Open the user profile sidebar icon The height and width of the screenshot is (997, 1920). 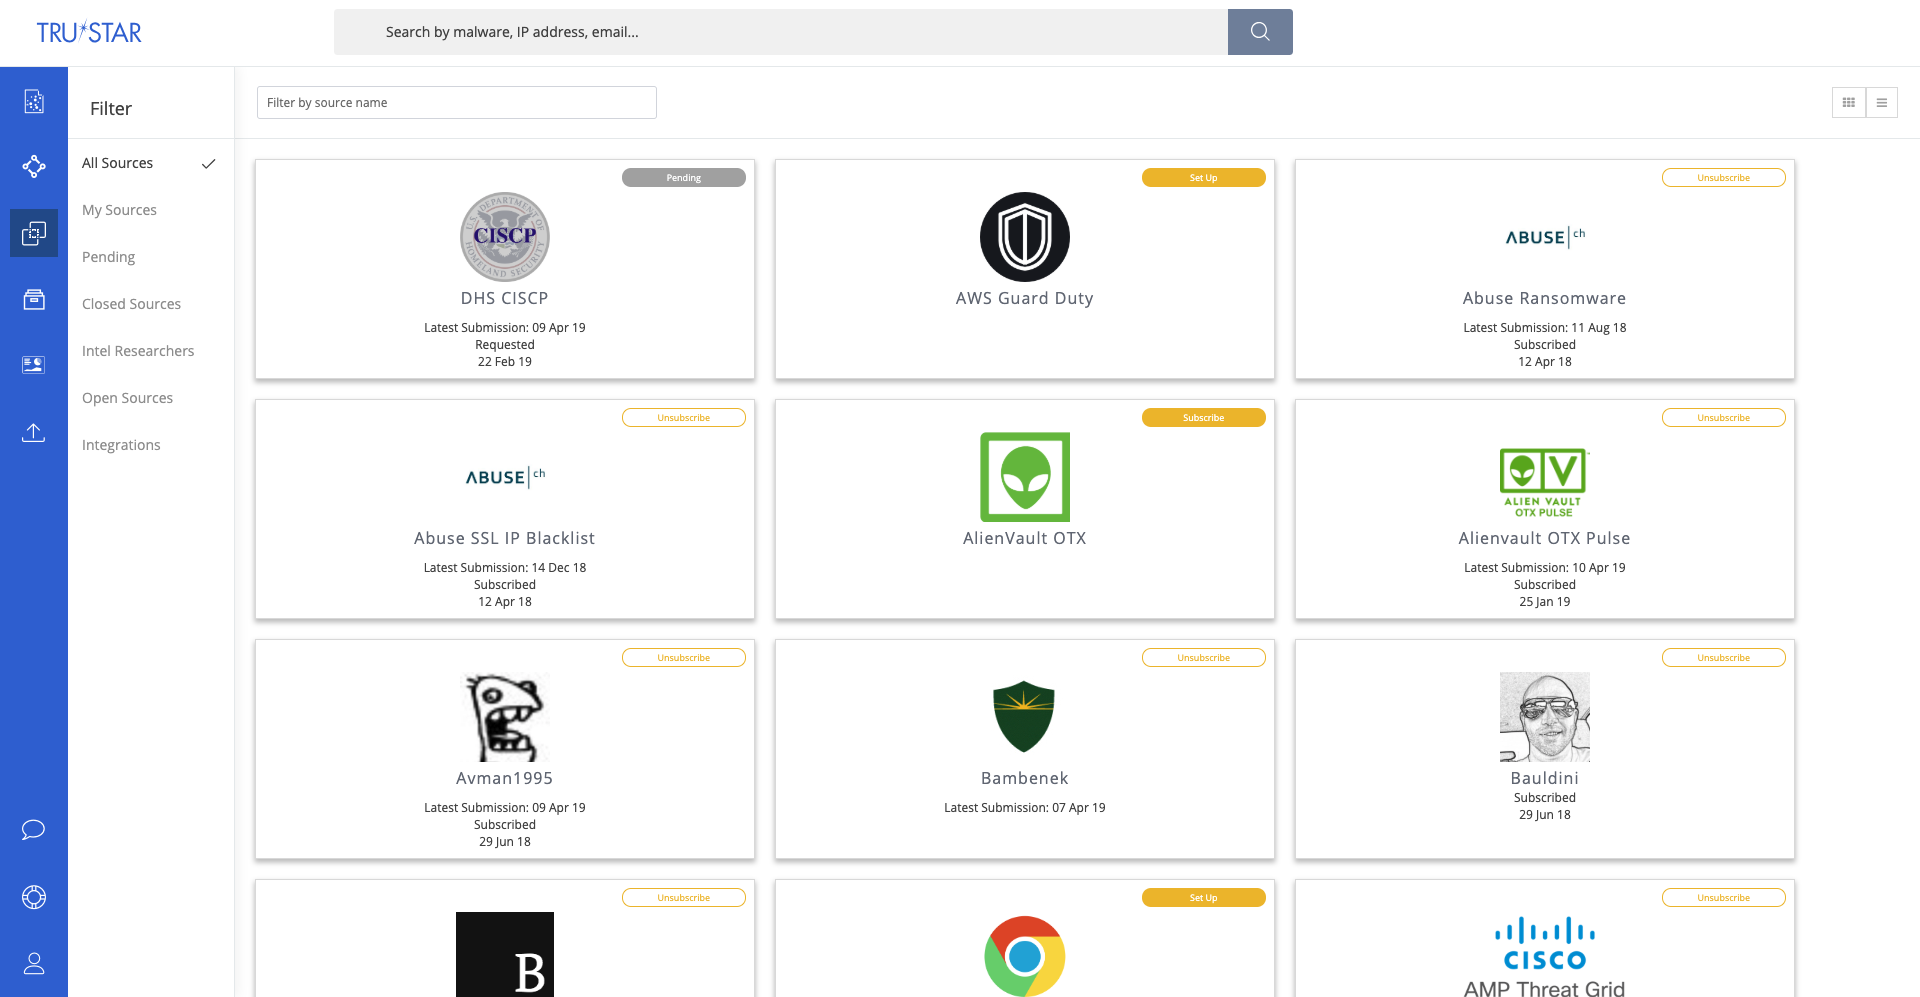click(34, 963)
